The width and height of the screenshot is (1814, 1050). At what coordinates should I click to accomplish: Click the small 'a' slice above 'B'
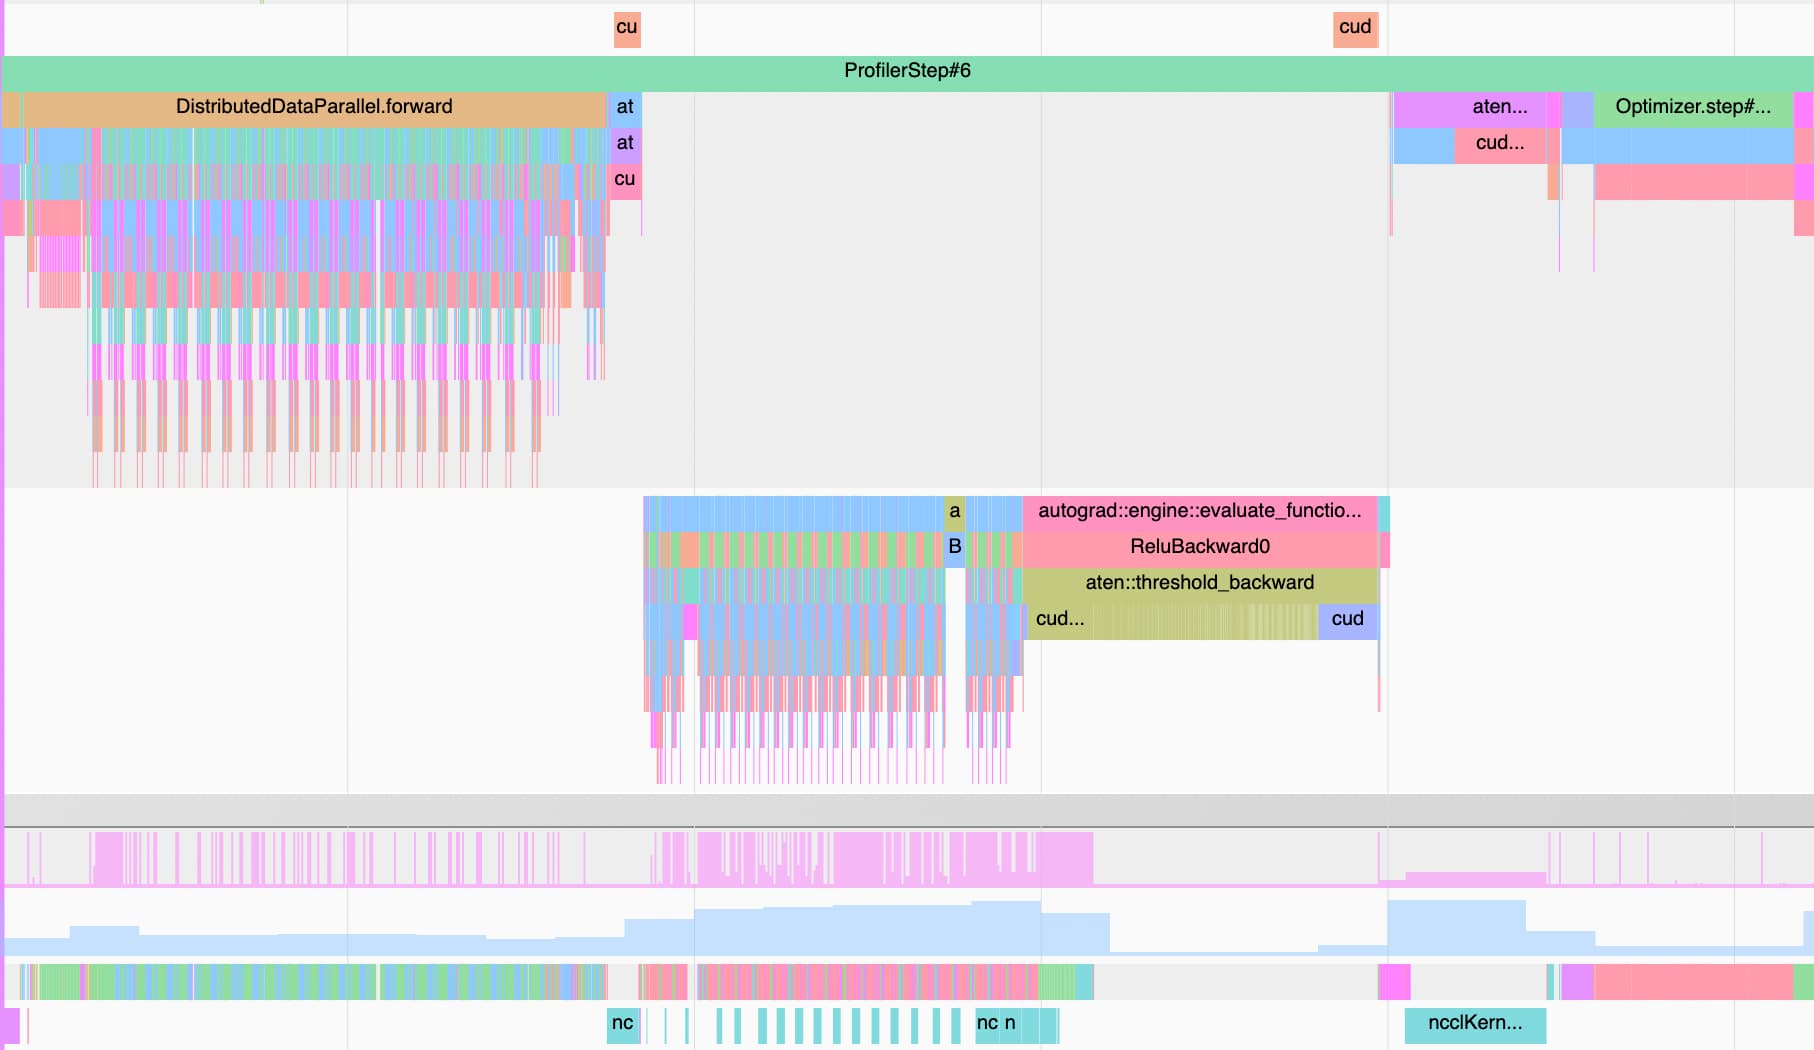pyautogui.click(x=955, y=511)
